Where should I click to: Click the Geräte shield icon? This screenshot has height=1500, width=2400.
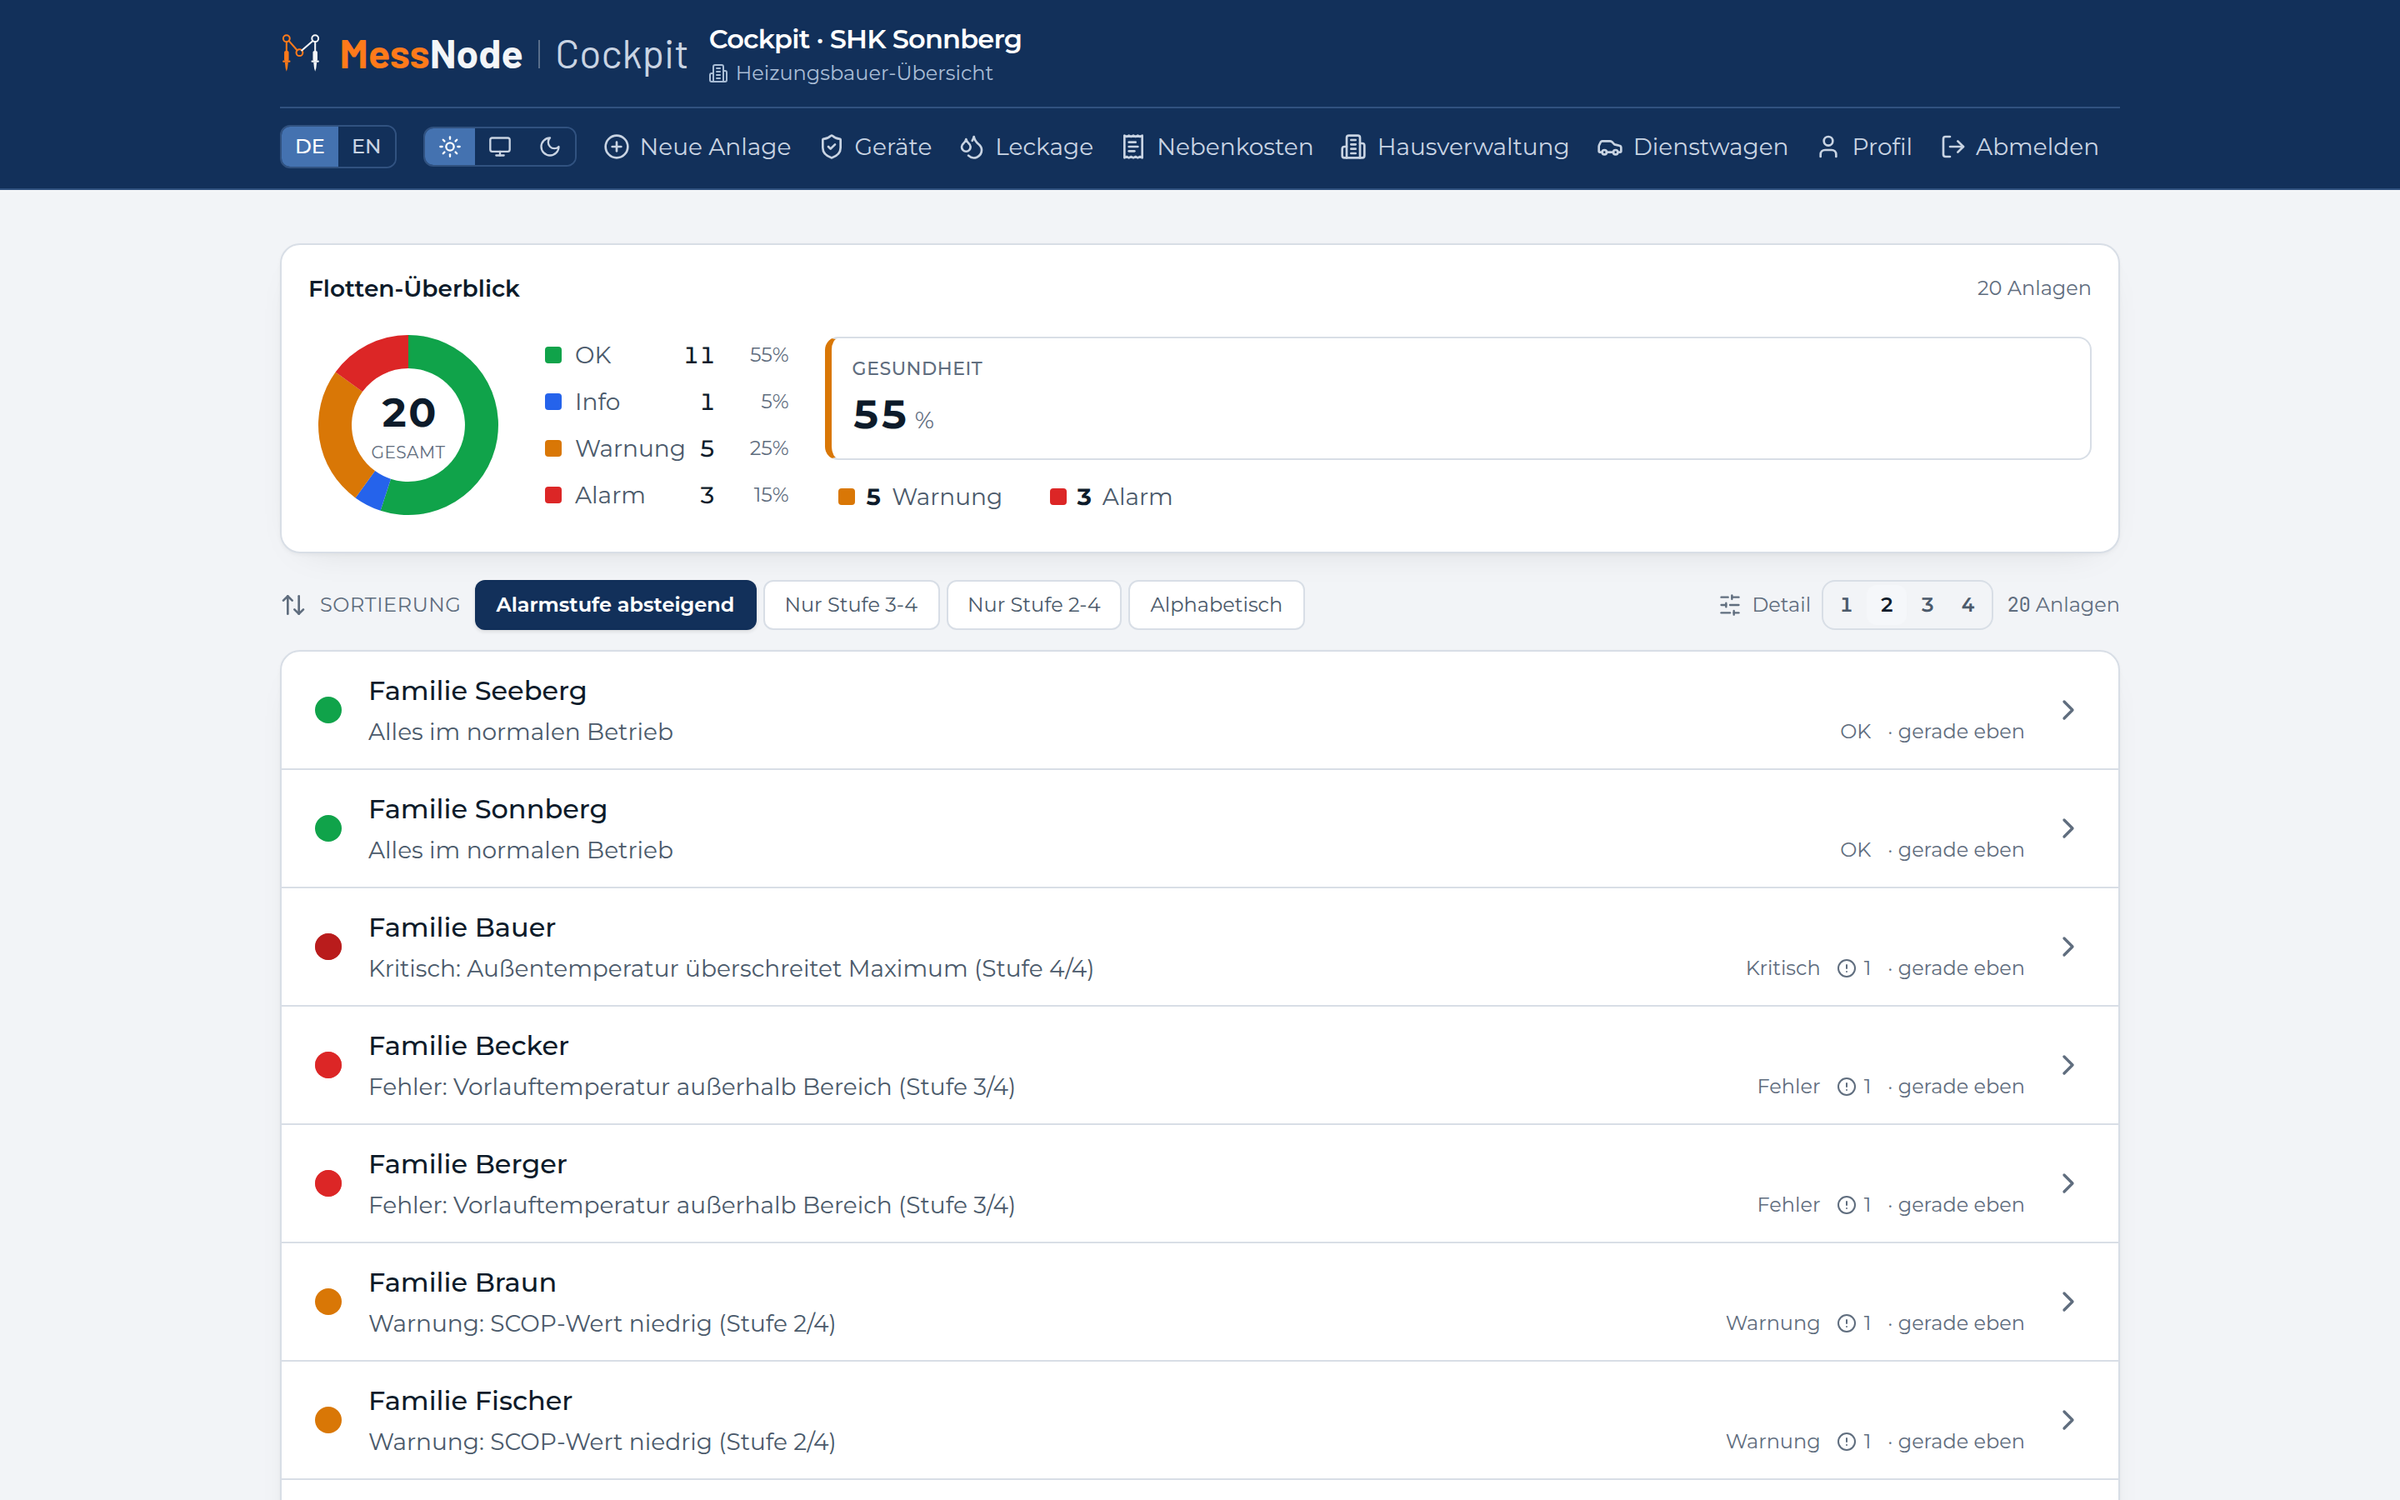pyautogui.click(x=831, y=147)
